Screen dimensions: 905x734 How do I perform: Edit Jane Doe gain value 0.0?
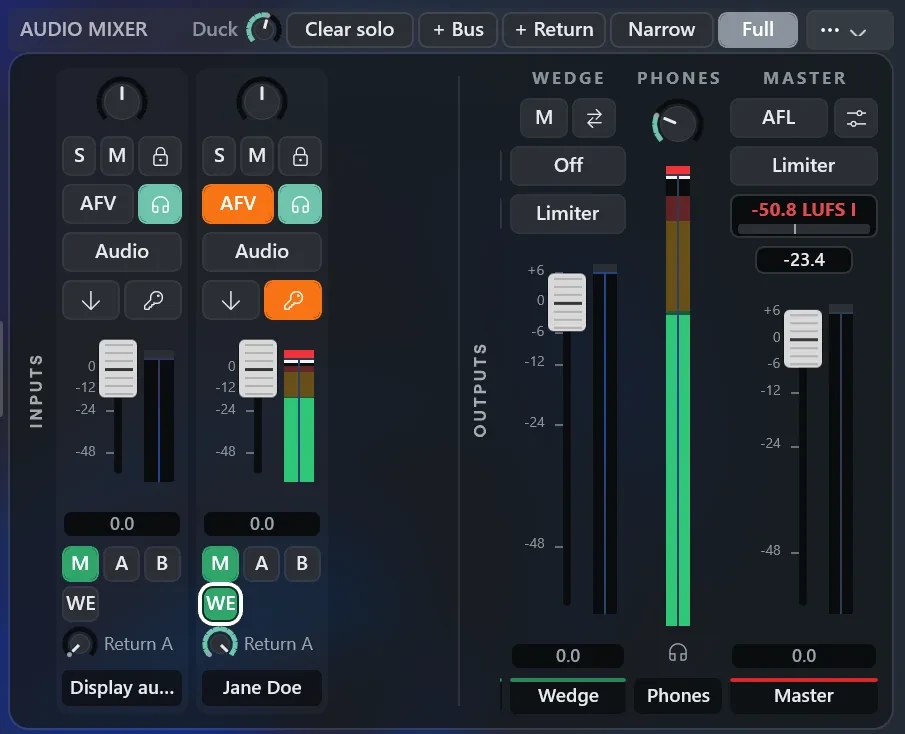click(x=261, y=524)
